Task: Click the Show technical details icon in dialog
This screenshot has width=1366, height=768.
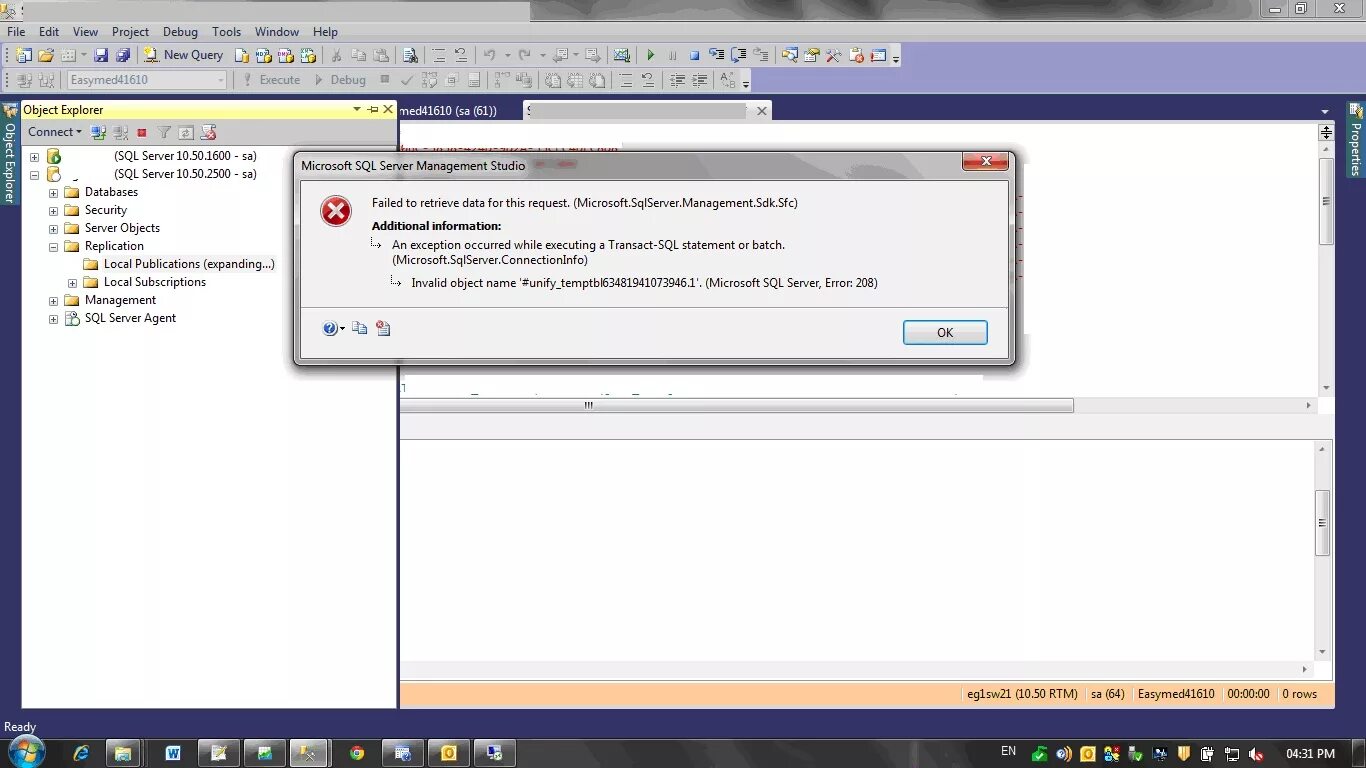Action: point(383,328)
